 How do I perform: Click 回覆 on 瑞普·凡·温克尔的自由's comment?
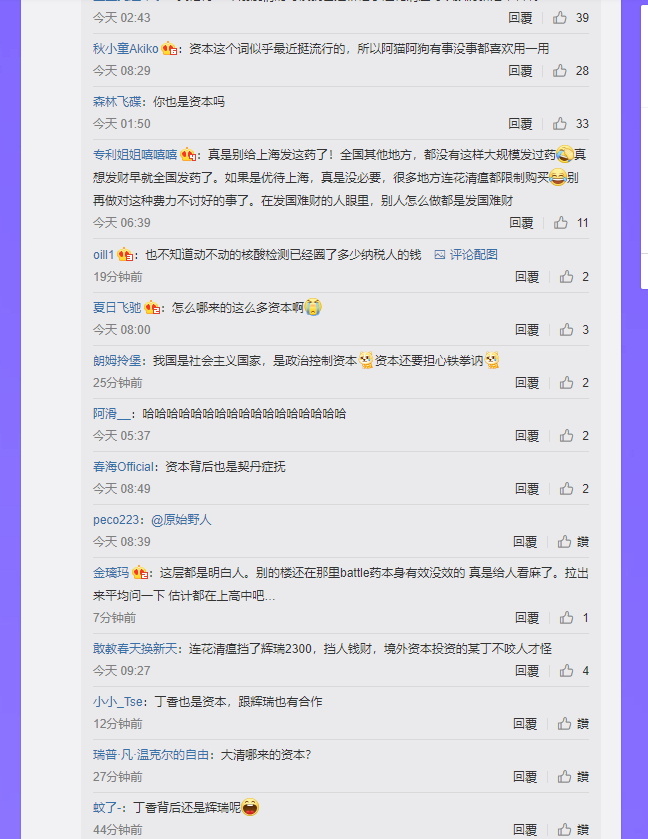click(x=524, y=776)
